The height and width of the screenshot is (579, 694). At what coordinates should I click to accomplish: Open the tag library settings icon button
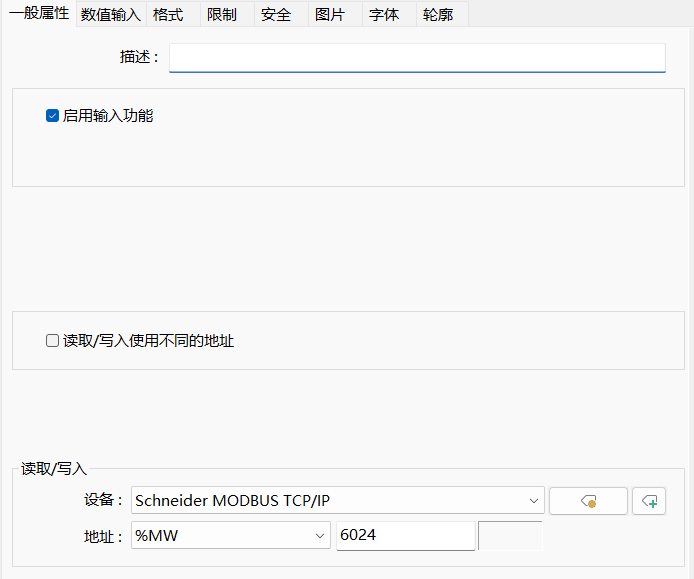point(588,501)
